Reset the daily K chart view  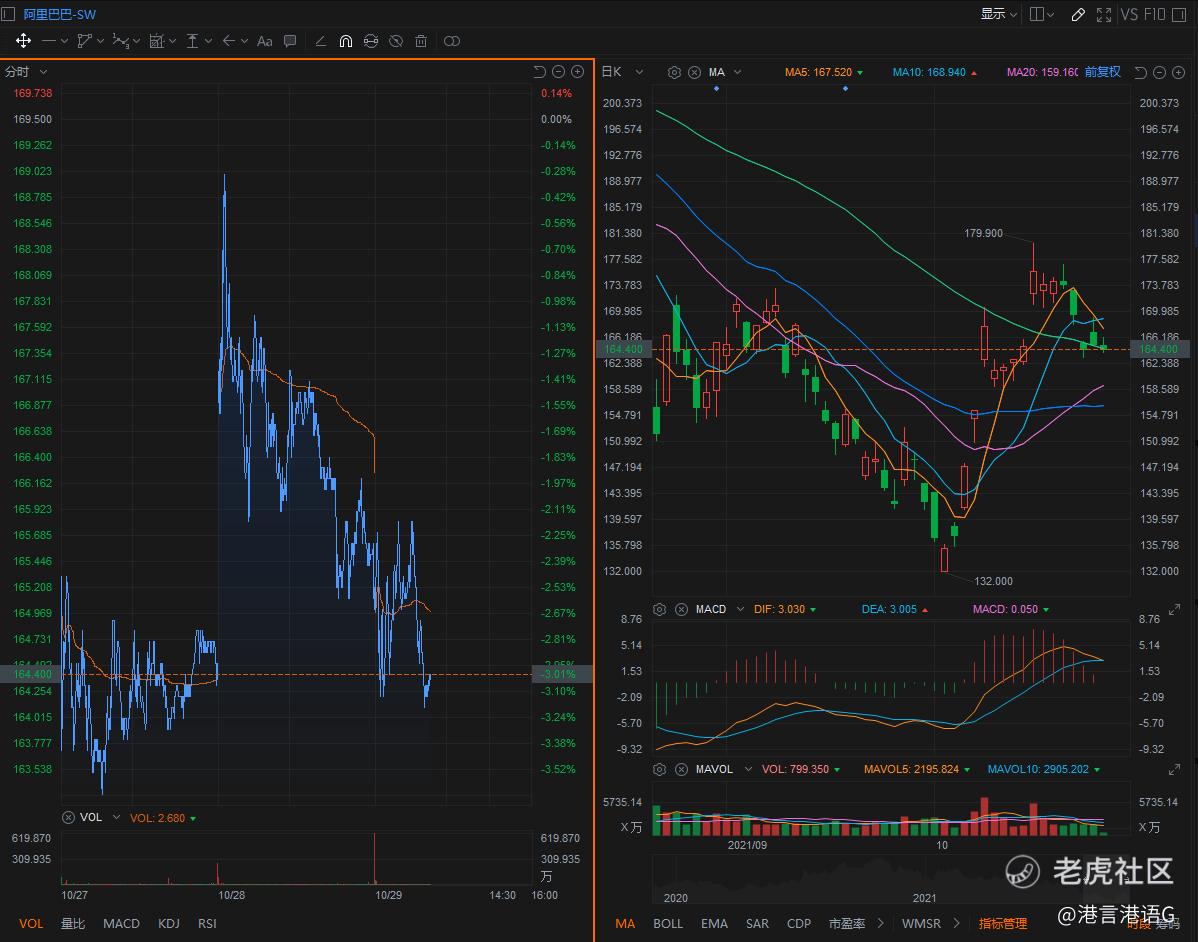[x=1140, y=73]
